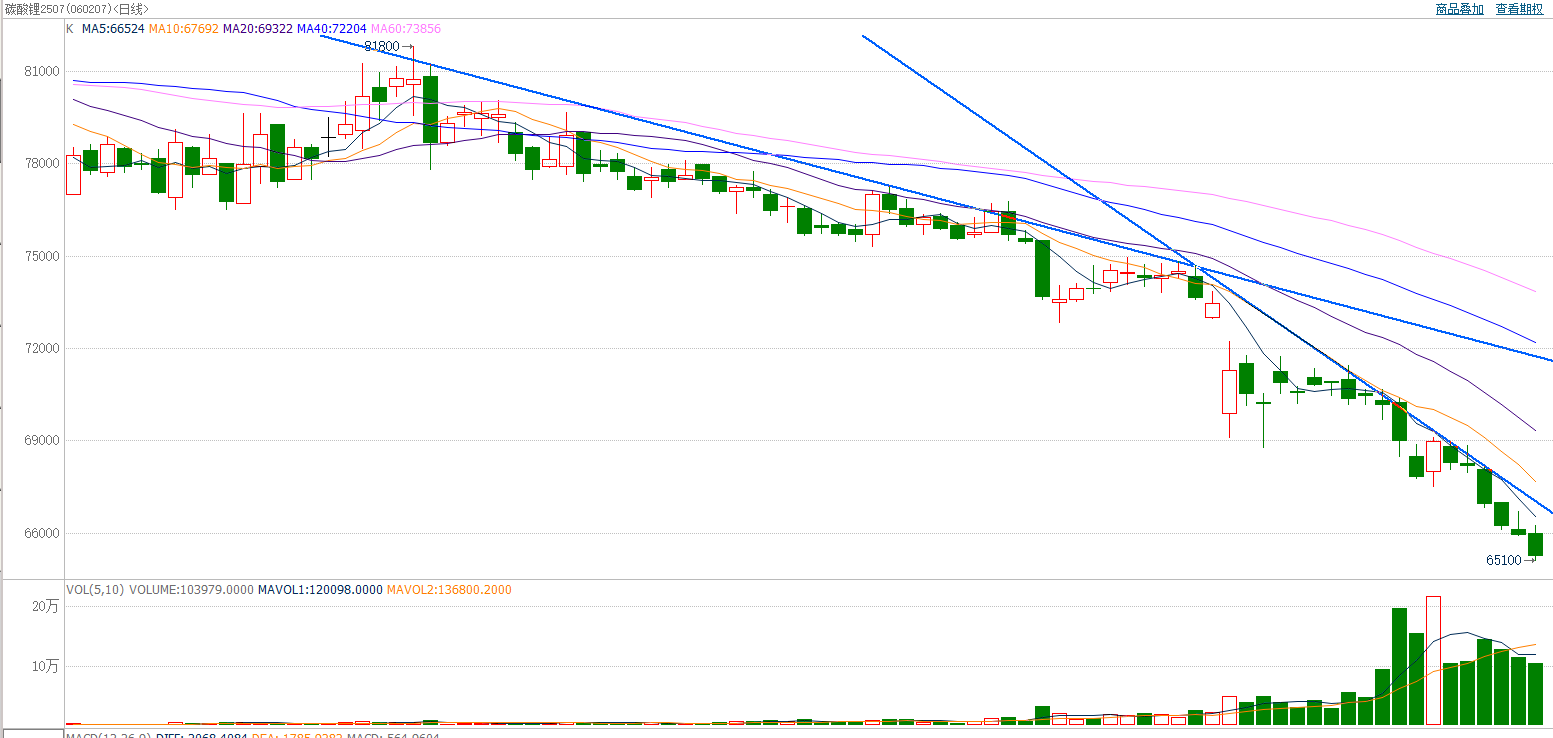This screenshot has width=1553, height=738.
Task: Open the 商品叠加 link
Action: (1459, 9)
